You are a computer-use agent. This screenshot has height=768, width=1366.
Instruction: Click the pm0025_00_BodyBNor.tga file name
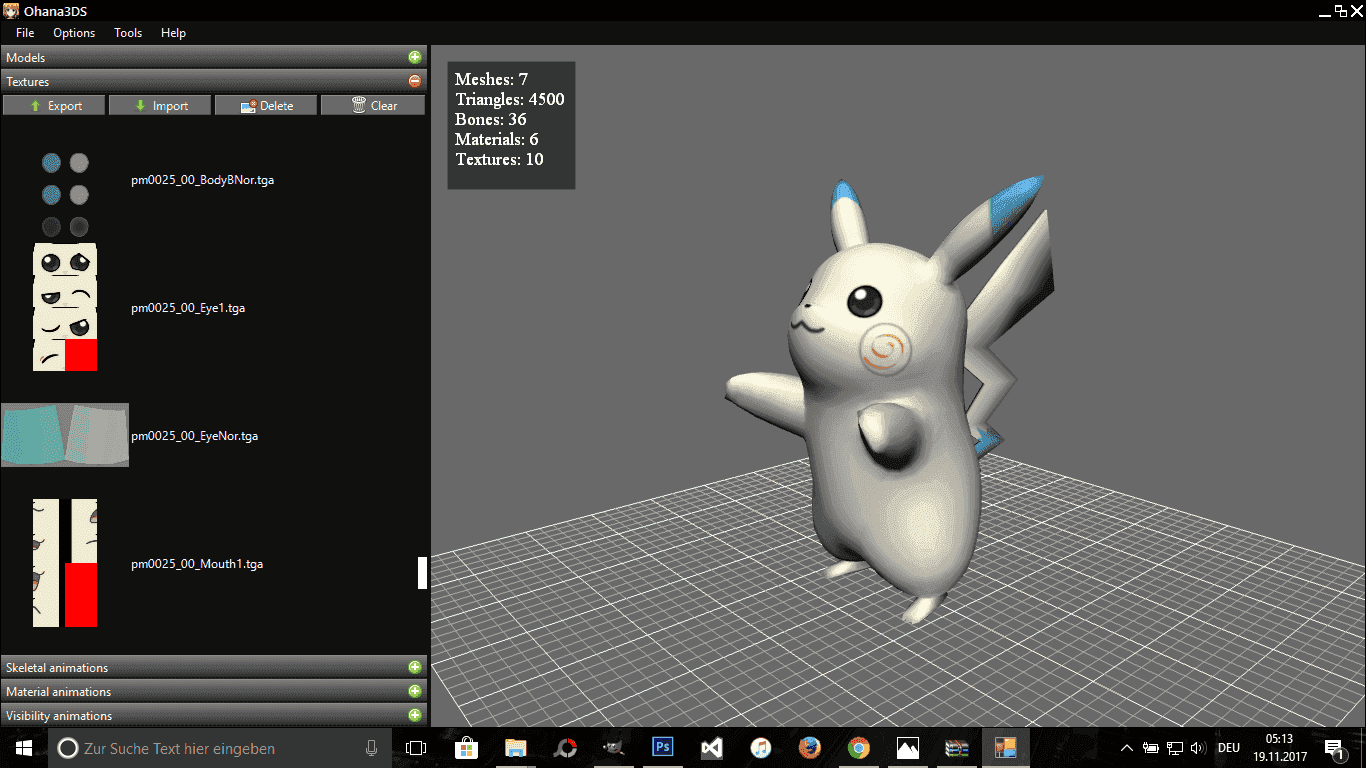[x=202, y=180]
